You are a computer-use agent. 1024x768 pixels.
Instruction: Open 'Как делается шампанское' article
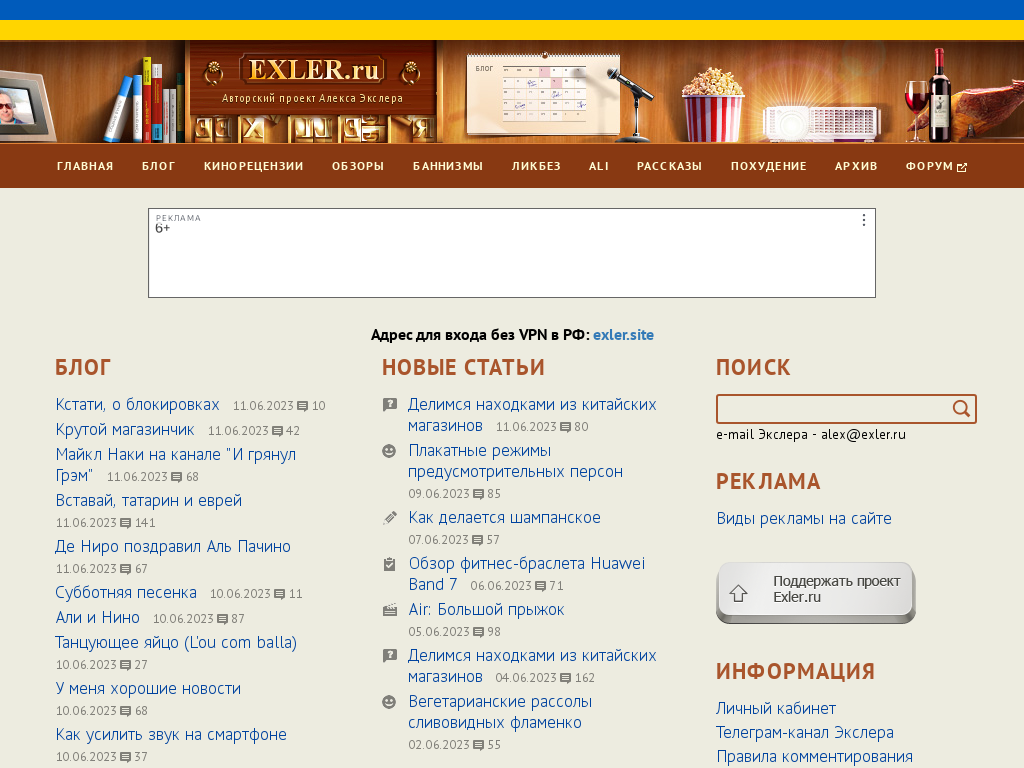[504, 518]
